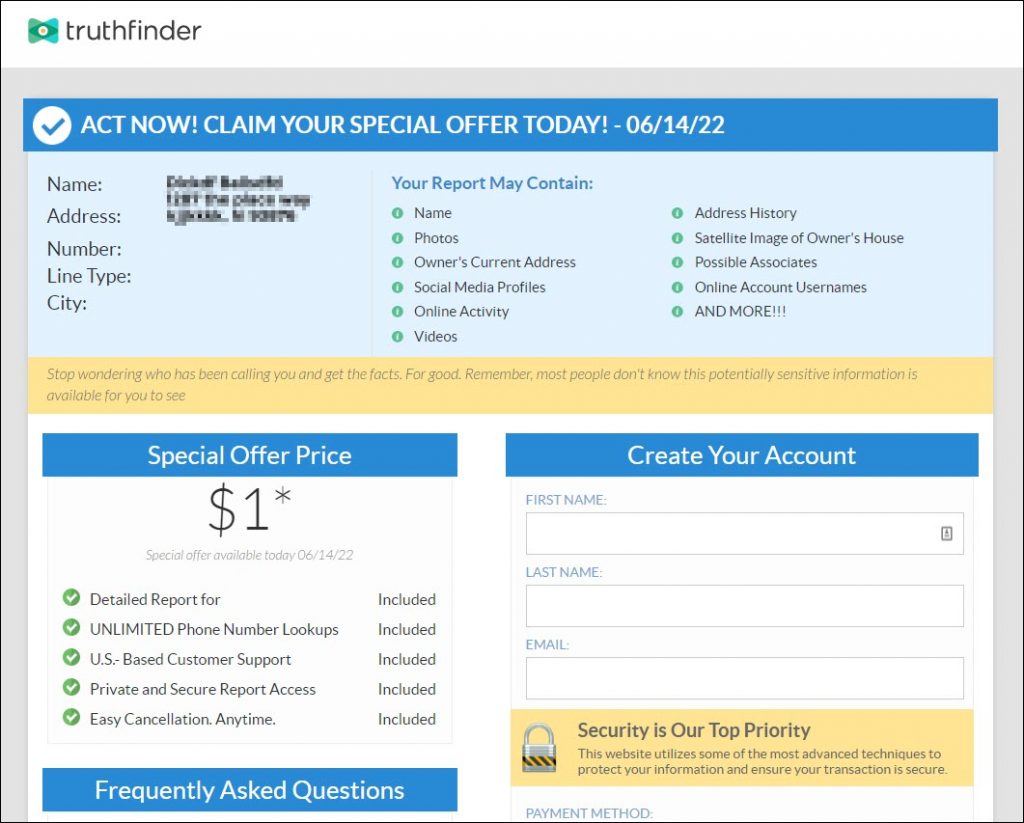The height and width of the screenshot is (823, 1024).
Task: Click bullet beside Satellite Image of Owner's House
Action: [677, 238]
